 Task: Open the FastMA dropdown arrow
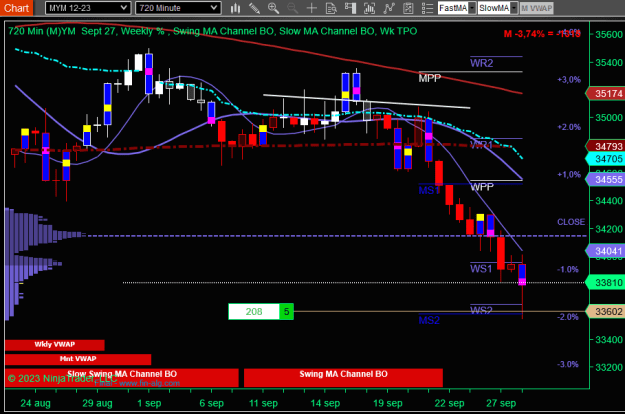click(472, 8)
